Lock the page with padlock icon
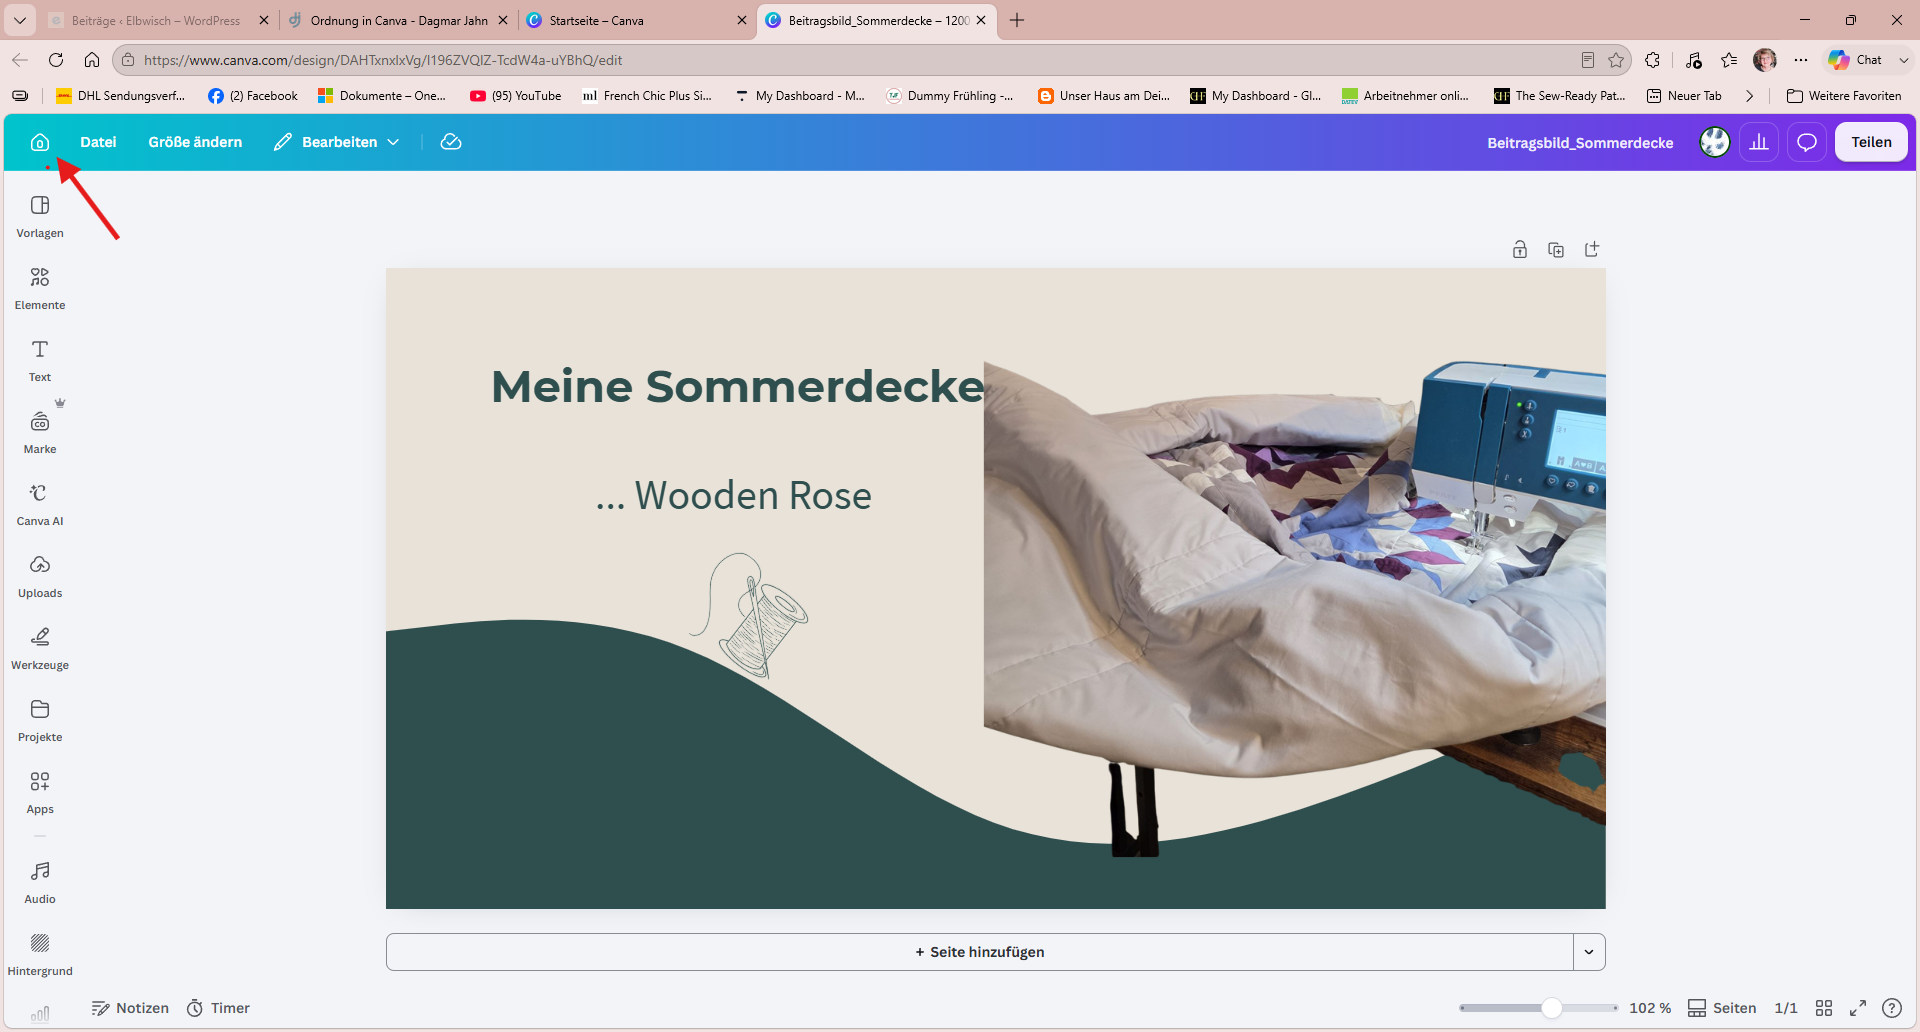 pyautogui.click(x=1520, y=250)
